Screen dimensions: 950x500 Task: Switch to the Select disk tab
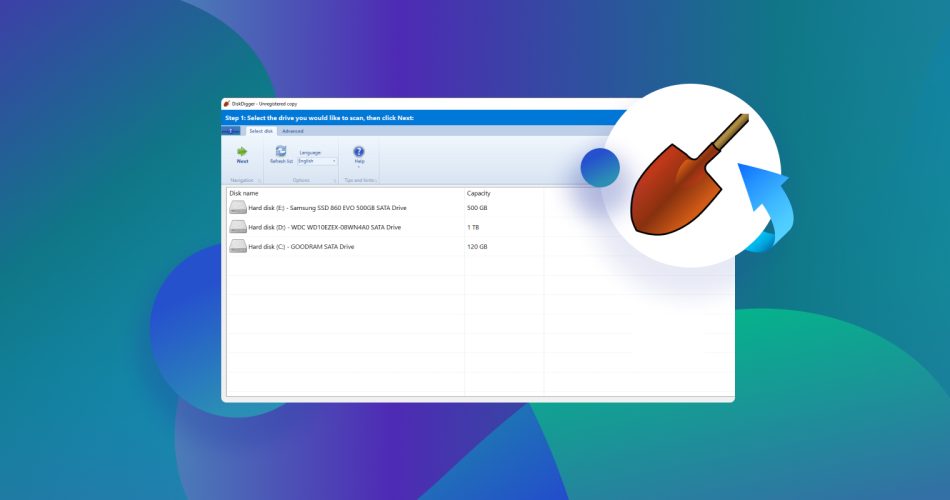point(261,131)
